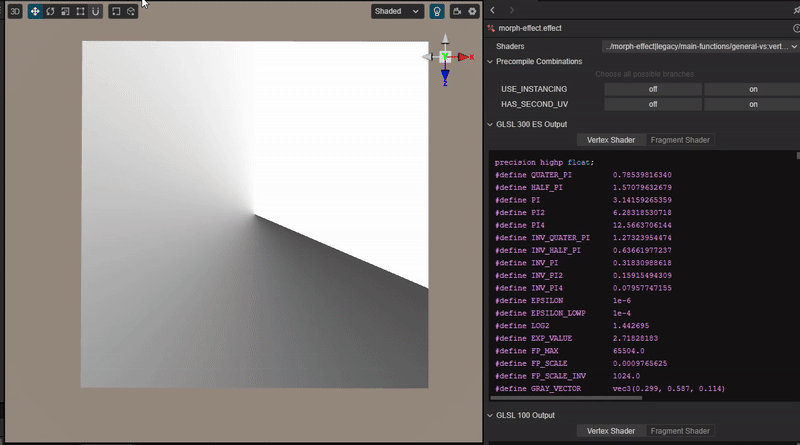Screen dimensions: 800x445
Task: Click the '#define GRAY_VECTOR' code line
Action: [610, 389]
